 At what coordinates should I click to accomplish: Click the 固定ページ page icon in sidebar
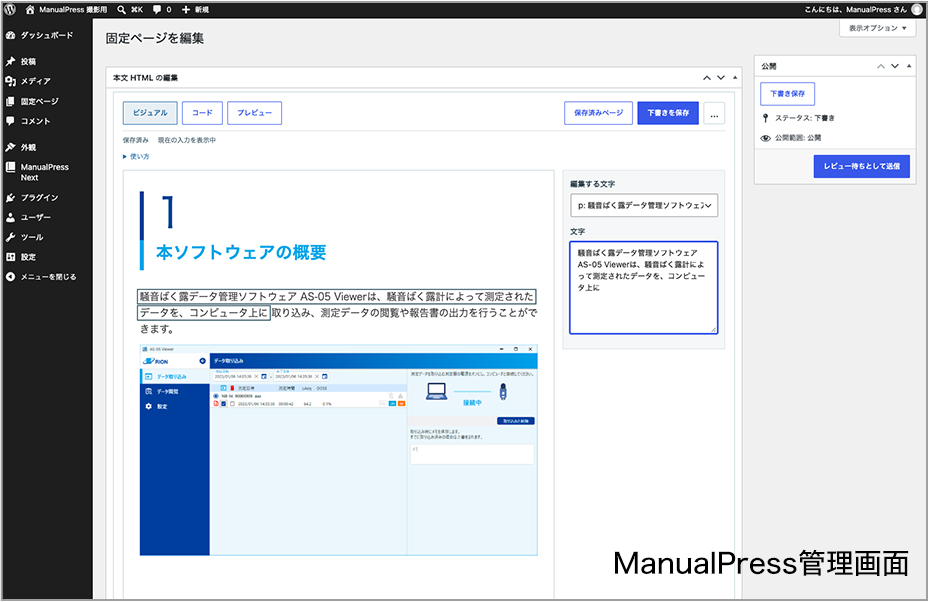tap(11, 101)
